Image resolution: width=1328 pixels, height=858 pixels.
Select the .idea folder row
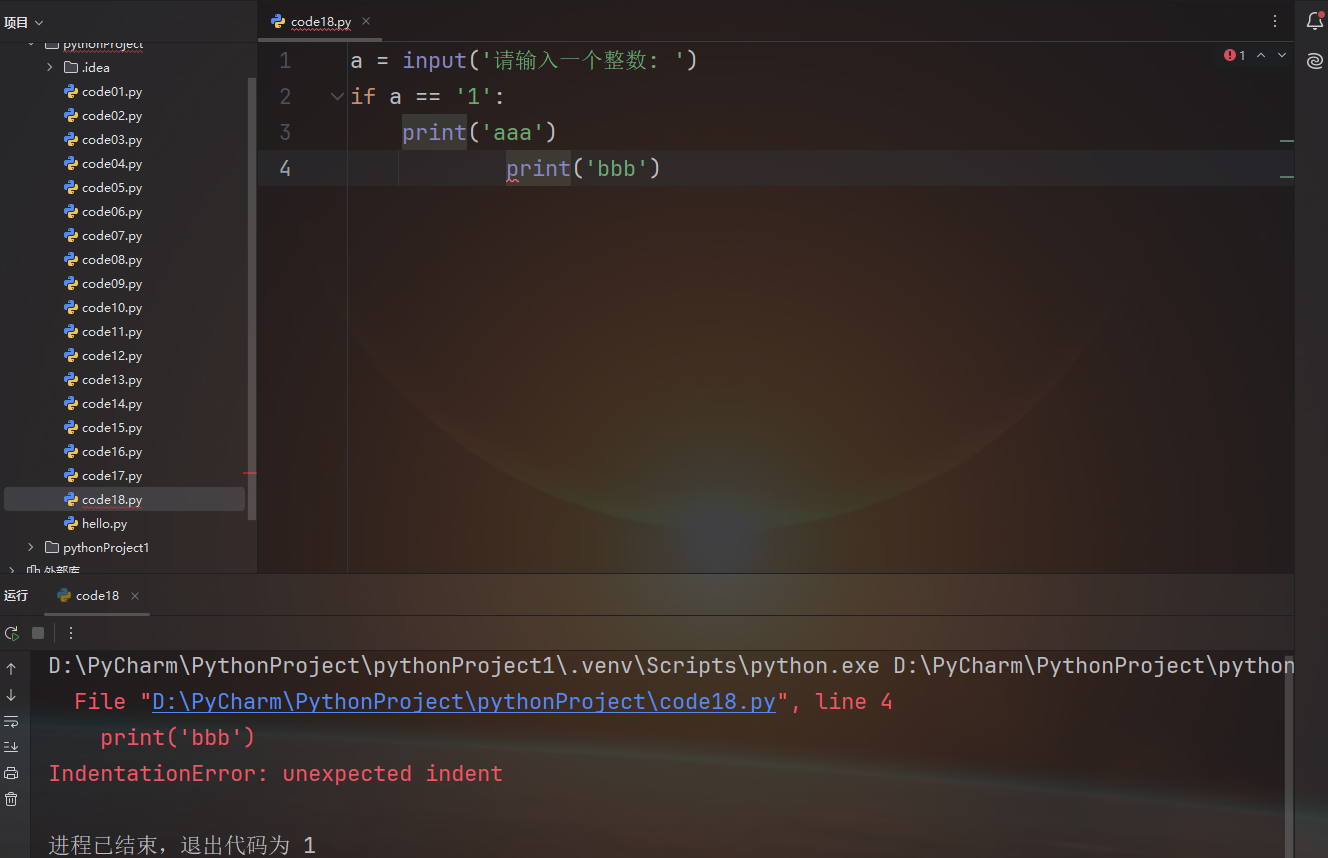click(124, 68)
